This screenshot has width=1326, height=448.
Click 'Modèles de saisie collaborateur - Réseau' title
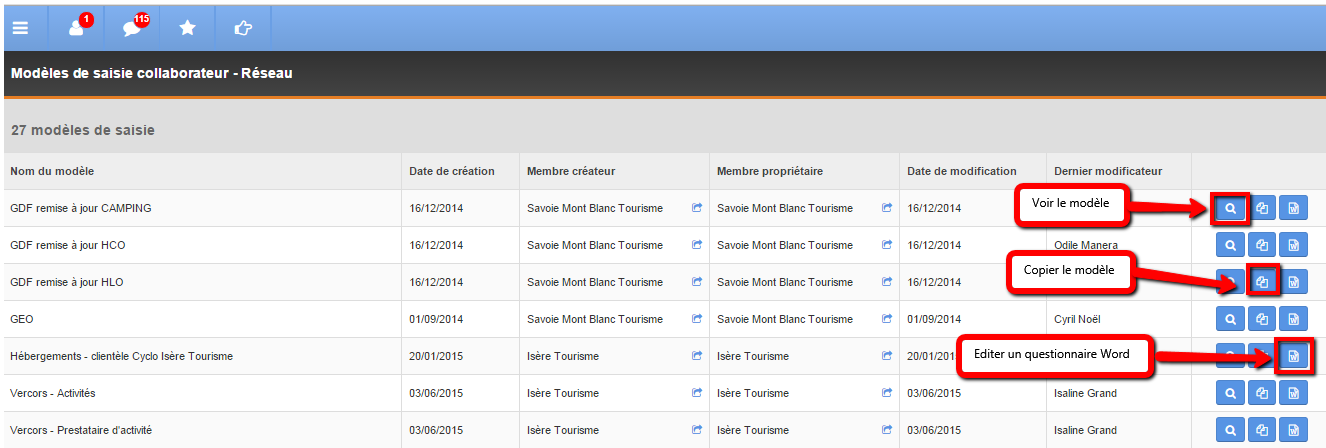(152, 73)
